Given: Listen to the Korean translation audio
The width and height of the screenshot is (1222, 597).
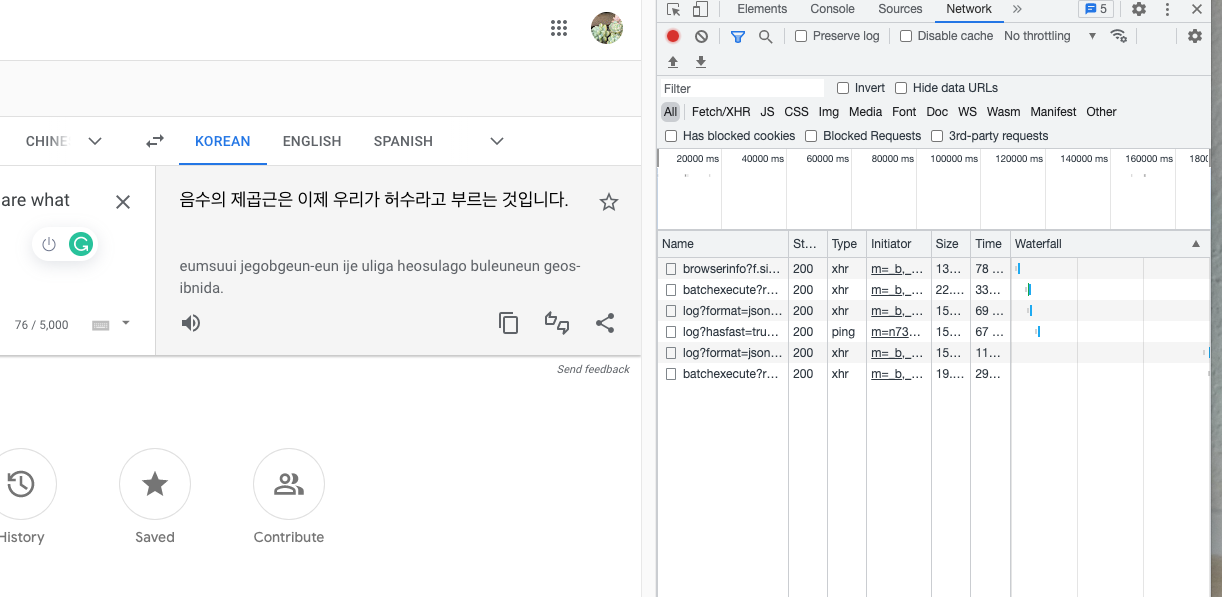Looking at the screenshot, I should [191, 323].
